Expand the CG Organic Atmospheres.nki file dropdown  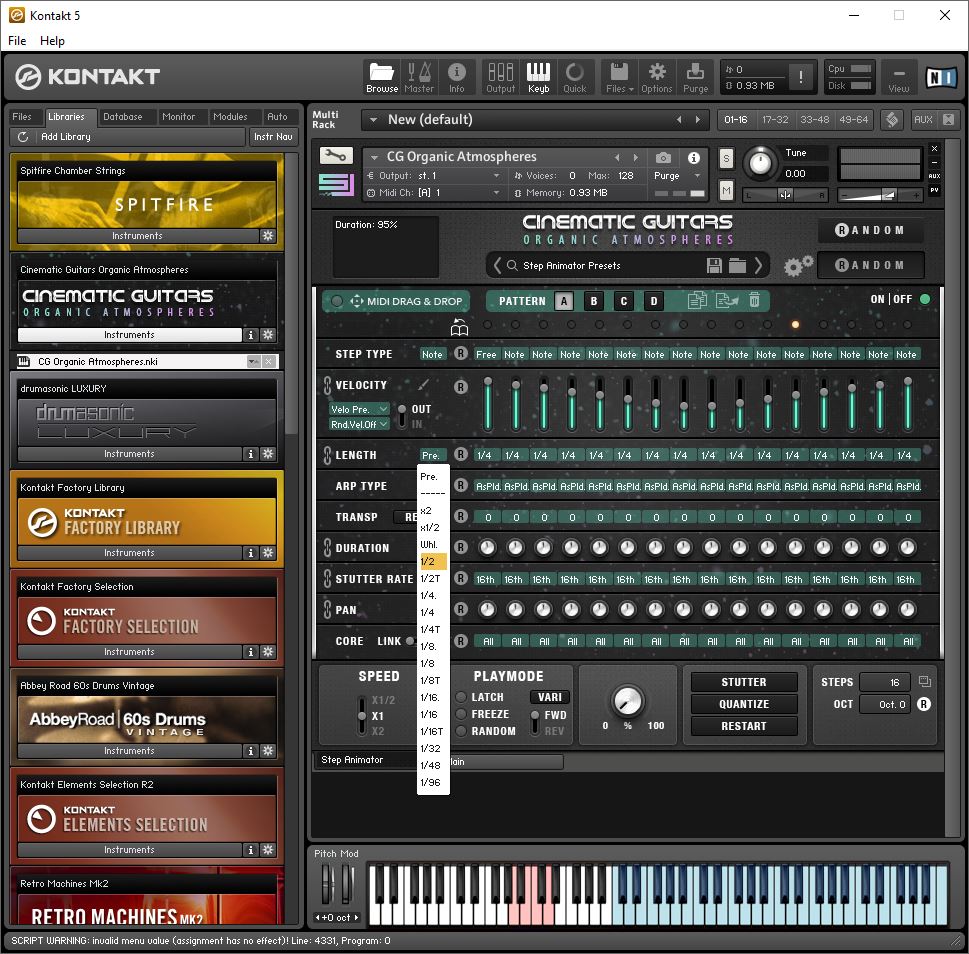click(x=253, y=361)
